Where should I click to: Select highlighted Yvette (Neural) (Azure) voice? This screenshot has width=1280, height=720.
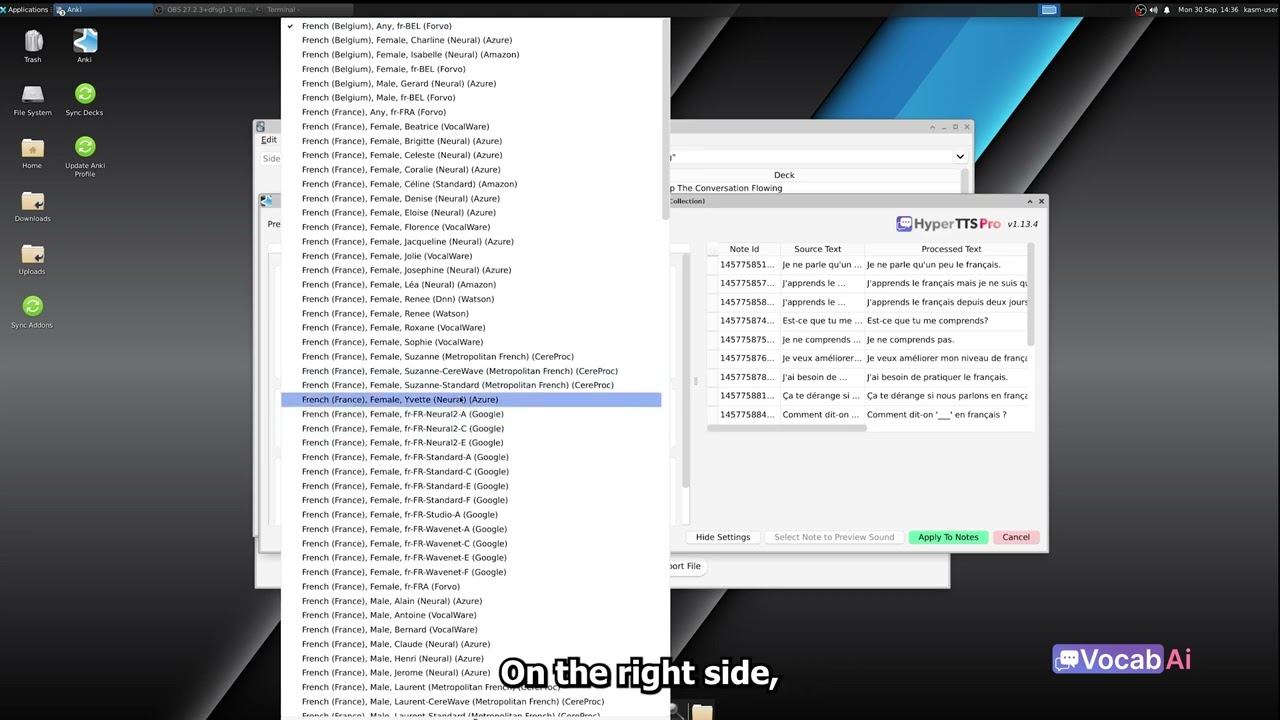click(471, 400)
